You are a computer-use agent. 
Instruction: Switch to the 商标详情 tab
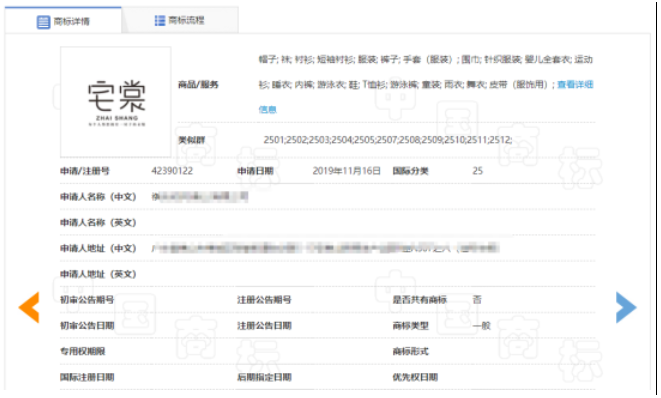pos(63,20)
